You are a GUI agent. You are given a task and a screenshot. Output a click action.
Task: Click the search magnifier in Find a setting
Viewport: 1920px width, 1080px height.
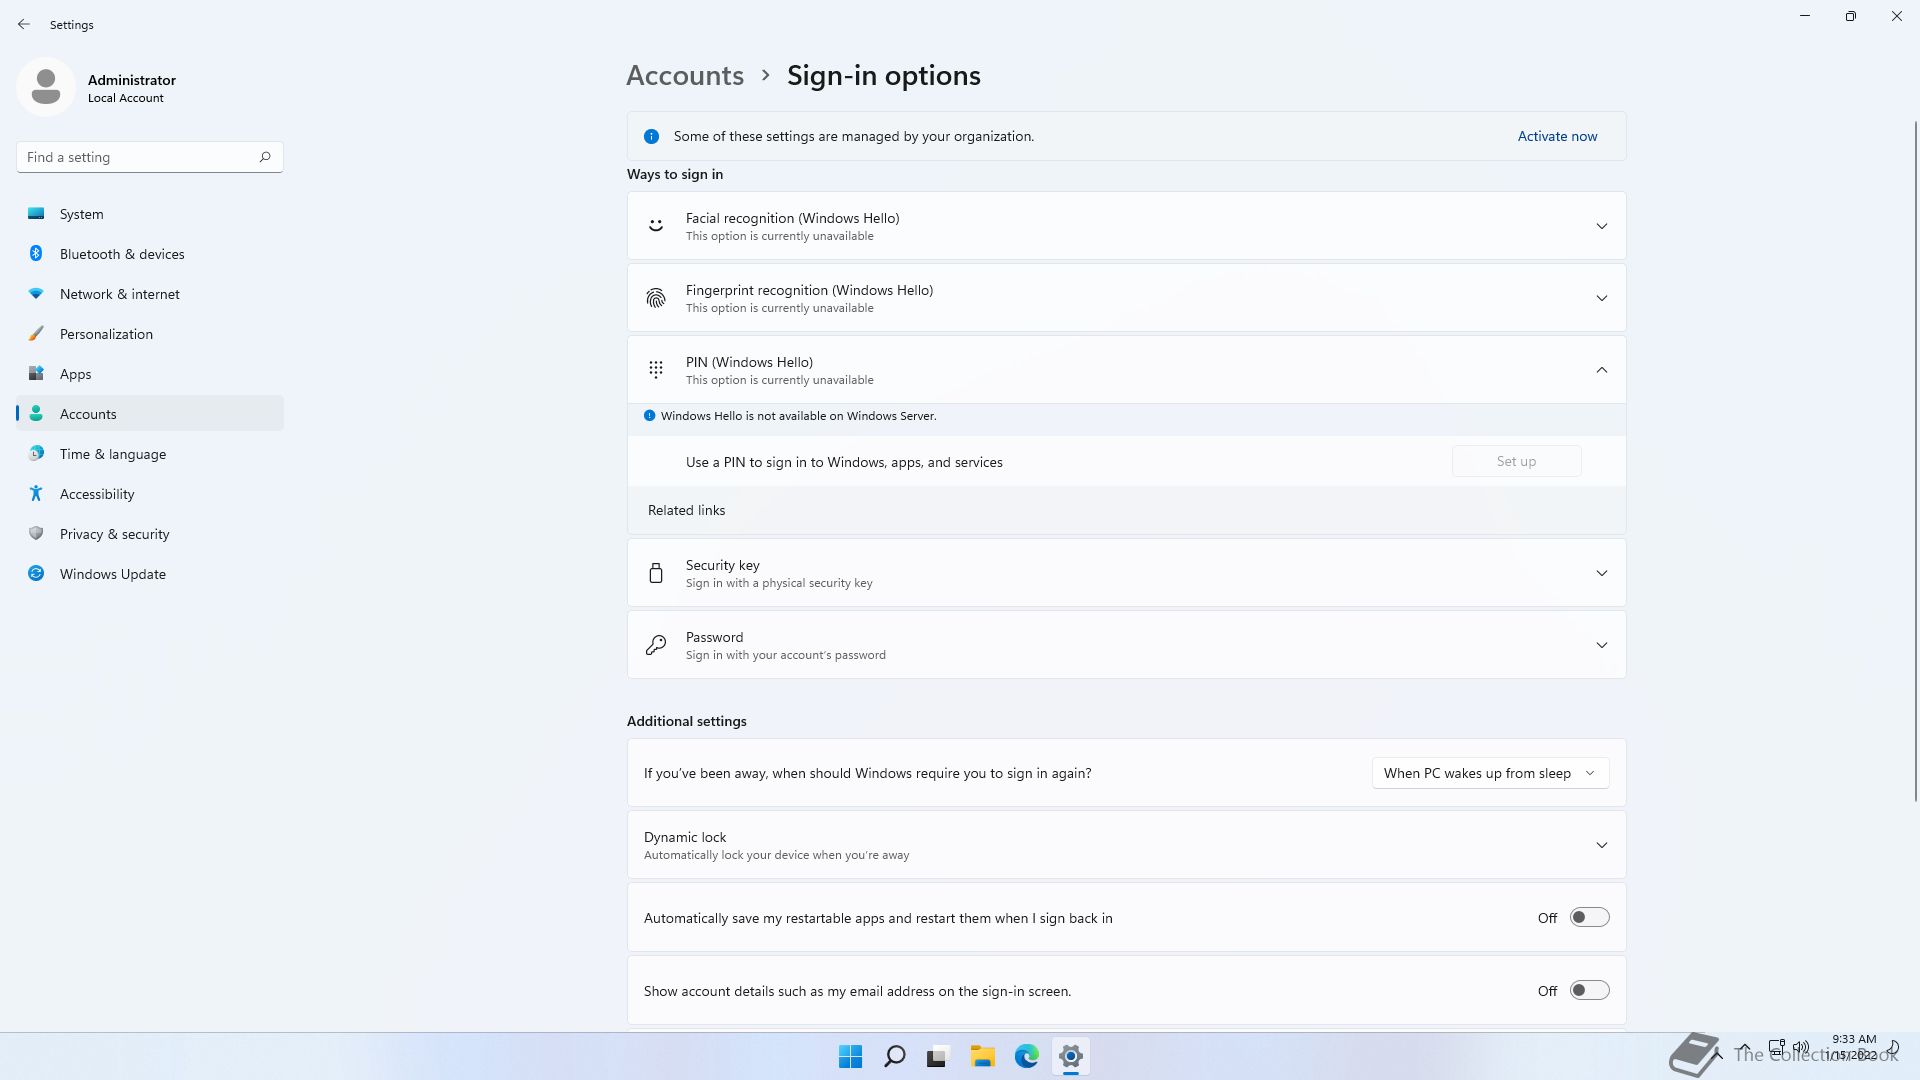click(x=265, y=157)
